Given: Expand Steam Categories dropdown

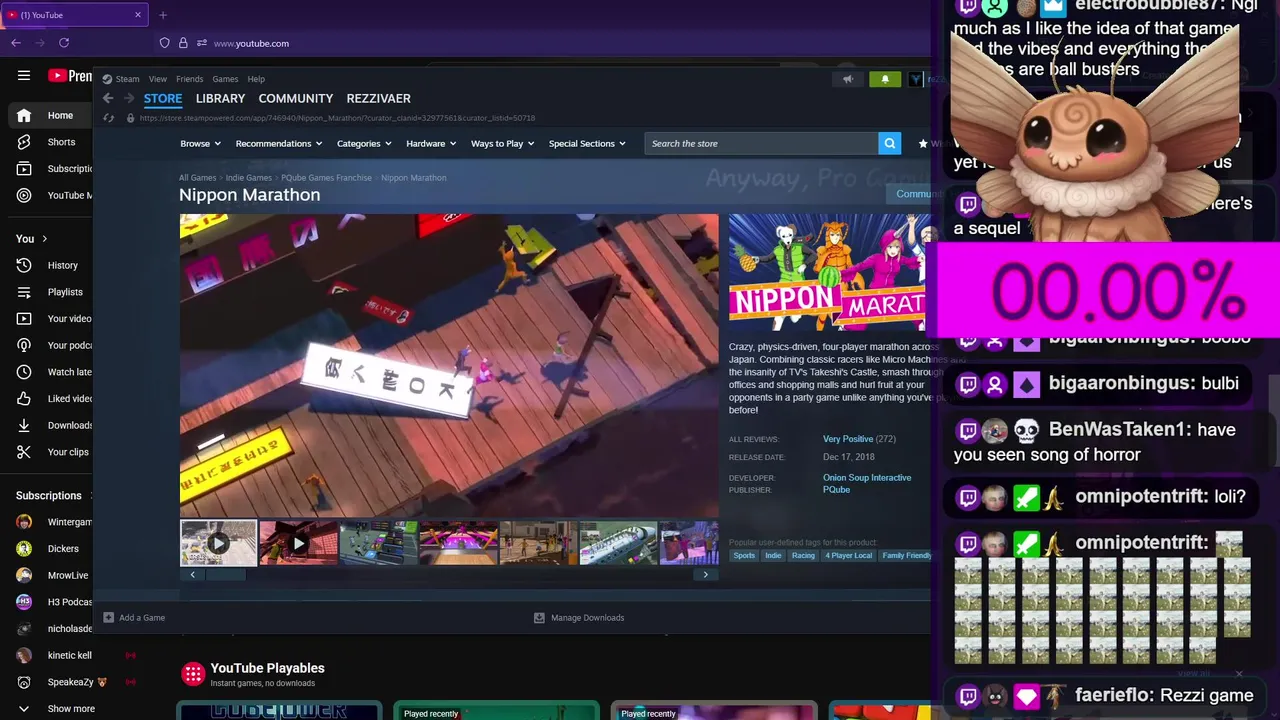Looking at the screenshot, I should (x=364, y=144).
